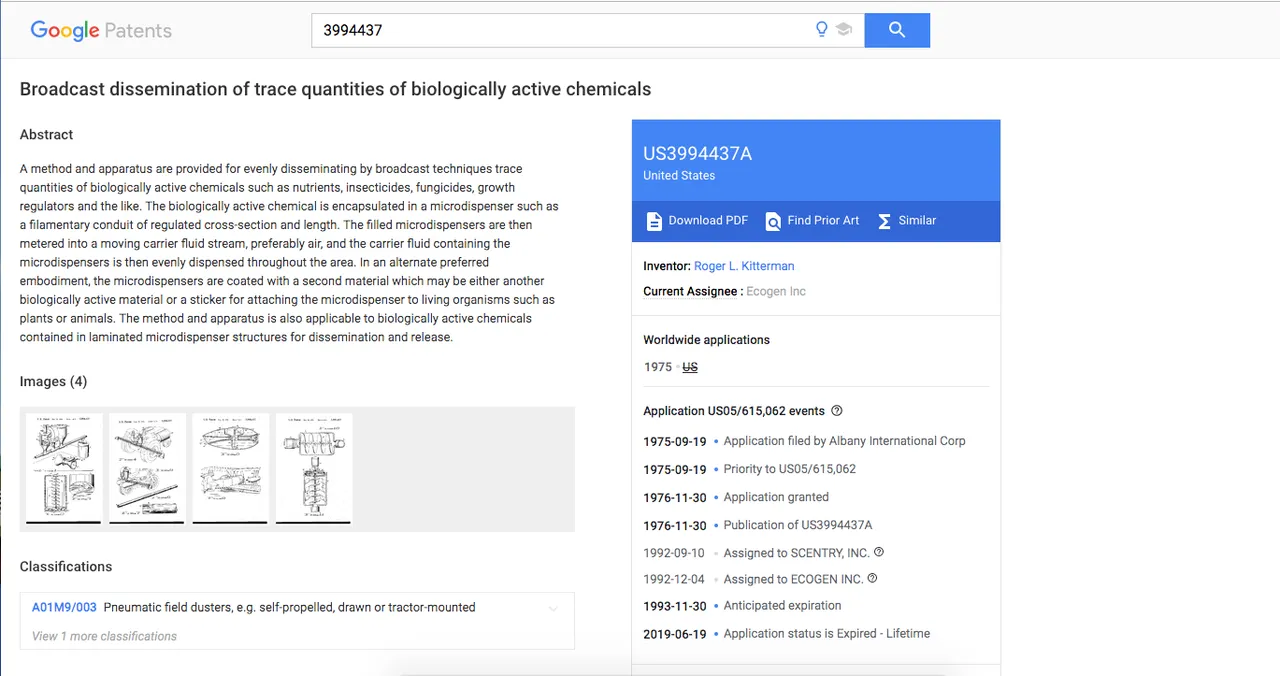
Task: Click the 1993-11-30 event date
Action: (x=675, y=606)
